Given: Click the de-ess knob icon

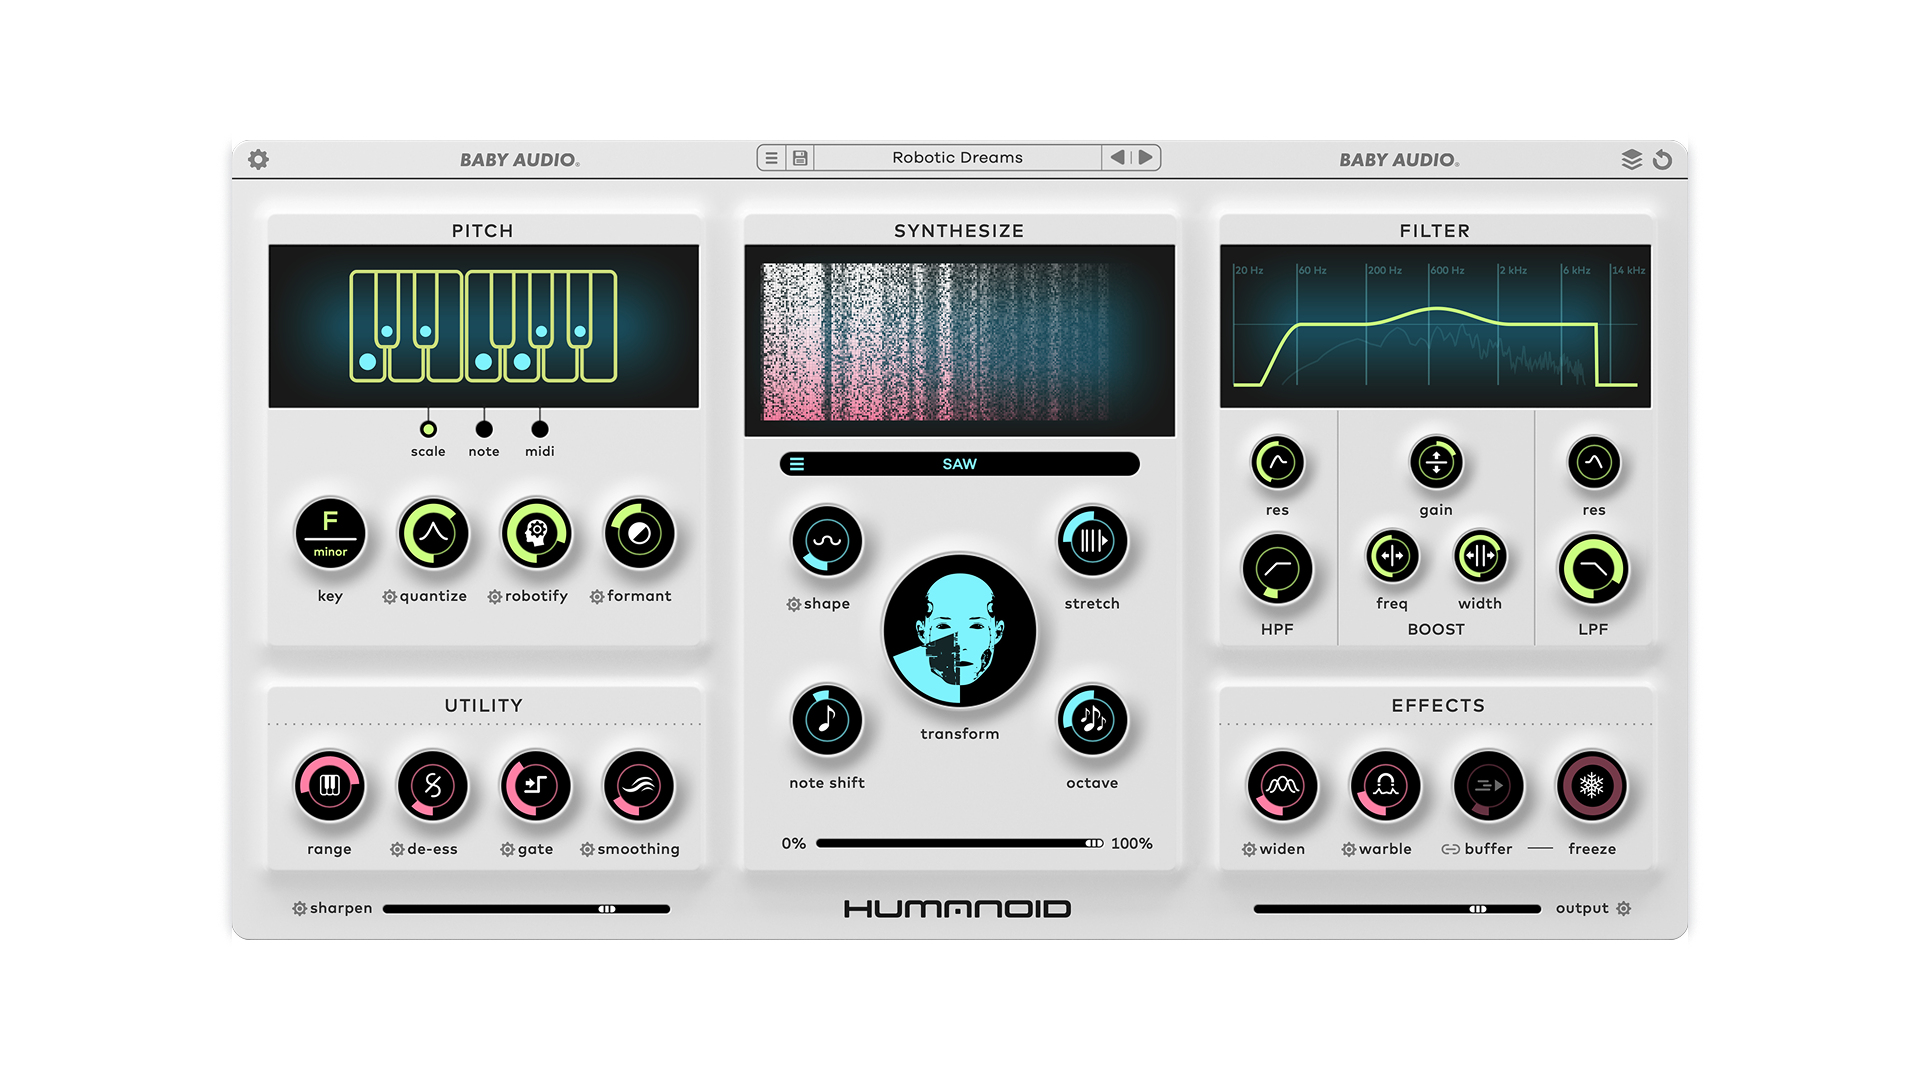Looking at the screenshot, I should click(432, 786).
